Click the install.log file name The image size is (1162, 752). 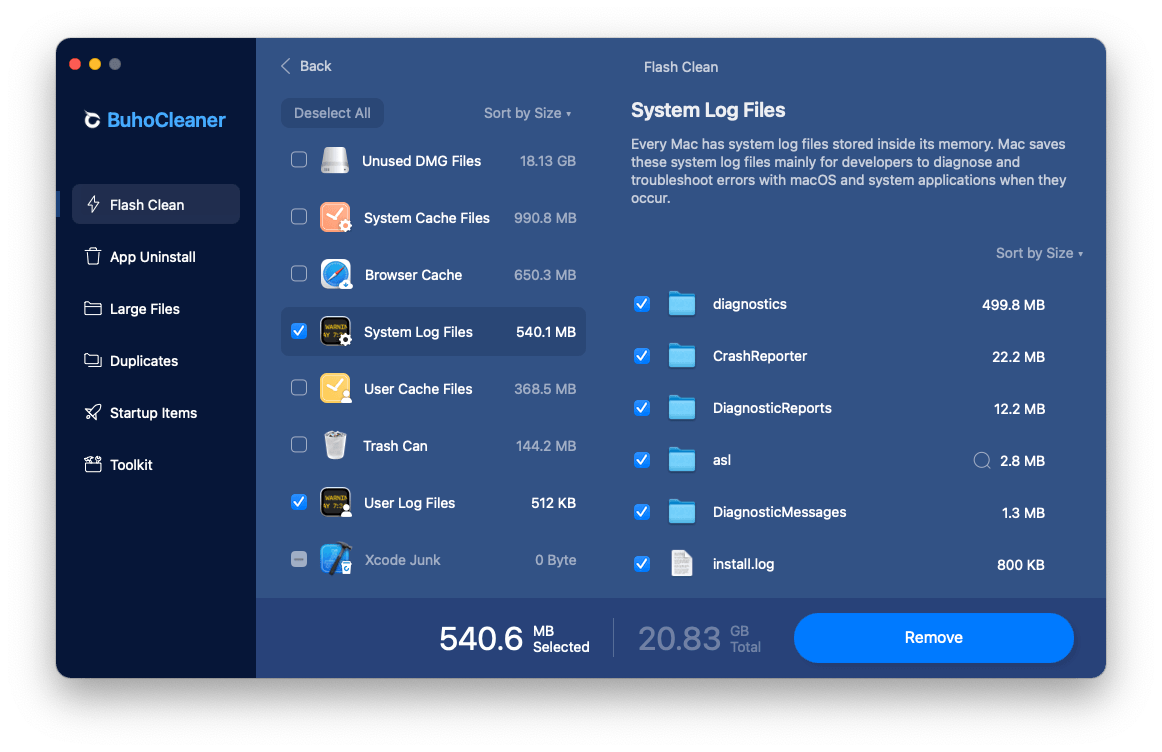pyautogui.click(x=743, y=564)
